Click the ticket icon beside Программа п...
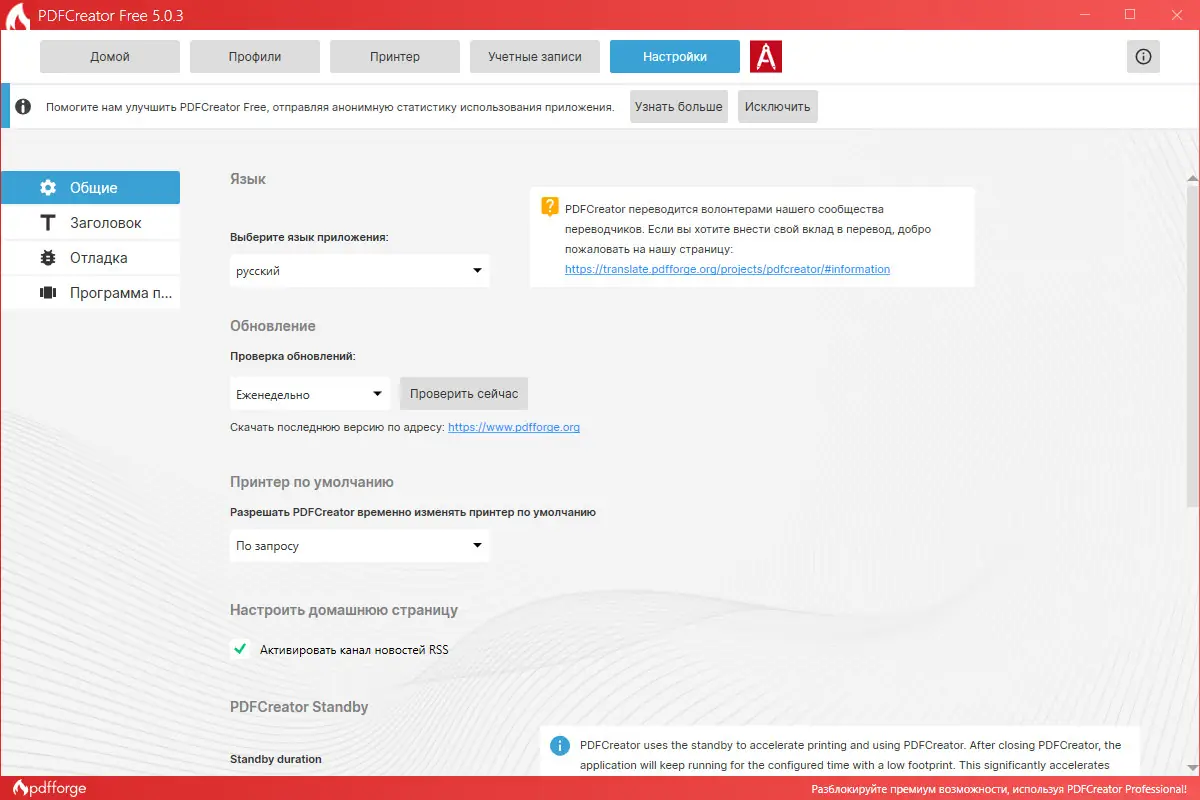Screen dimensions: 1200x800 tap(47, 293)
